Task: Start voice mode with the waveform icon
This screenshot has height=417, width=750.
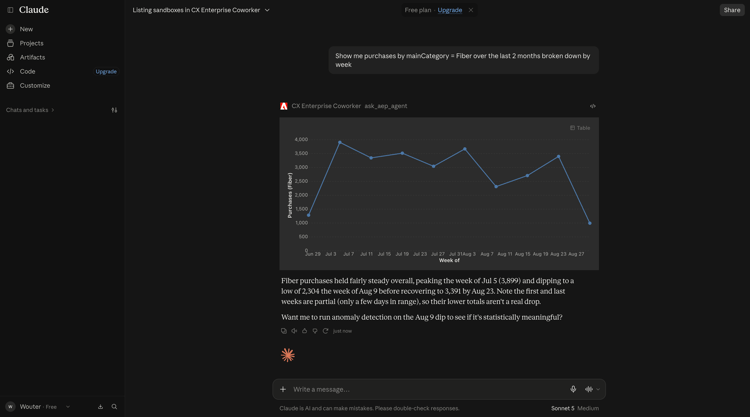Action: tap(589, 389)
